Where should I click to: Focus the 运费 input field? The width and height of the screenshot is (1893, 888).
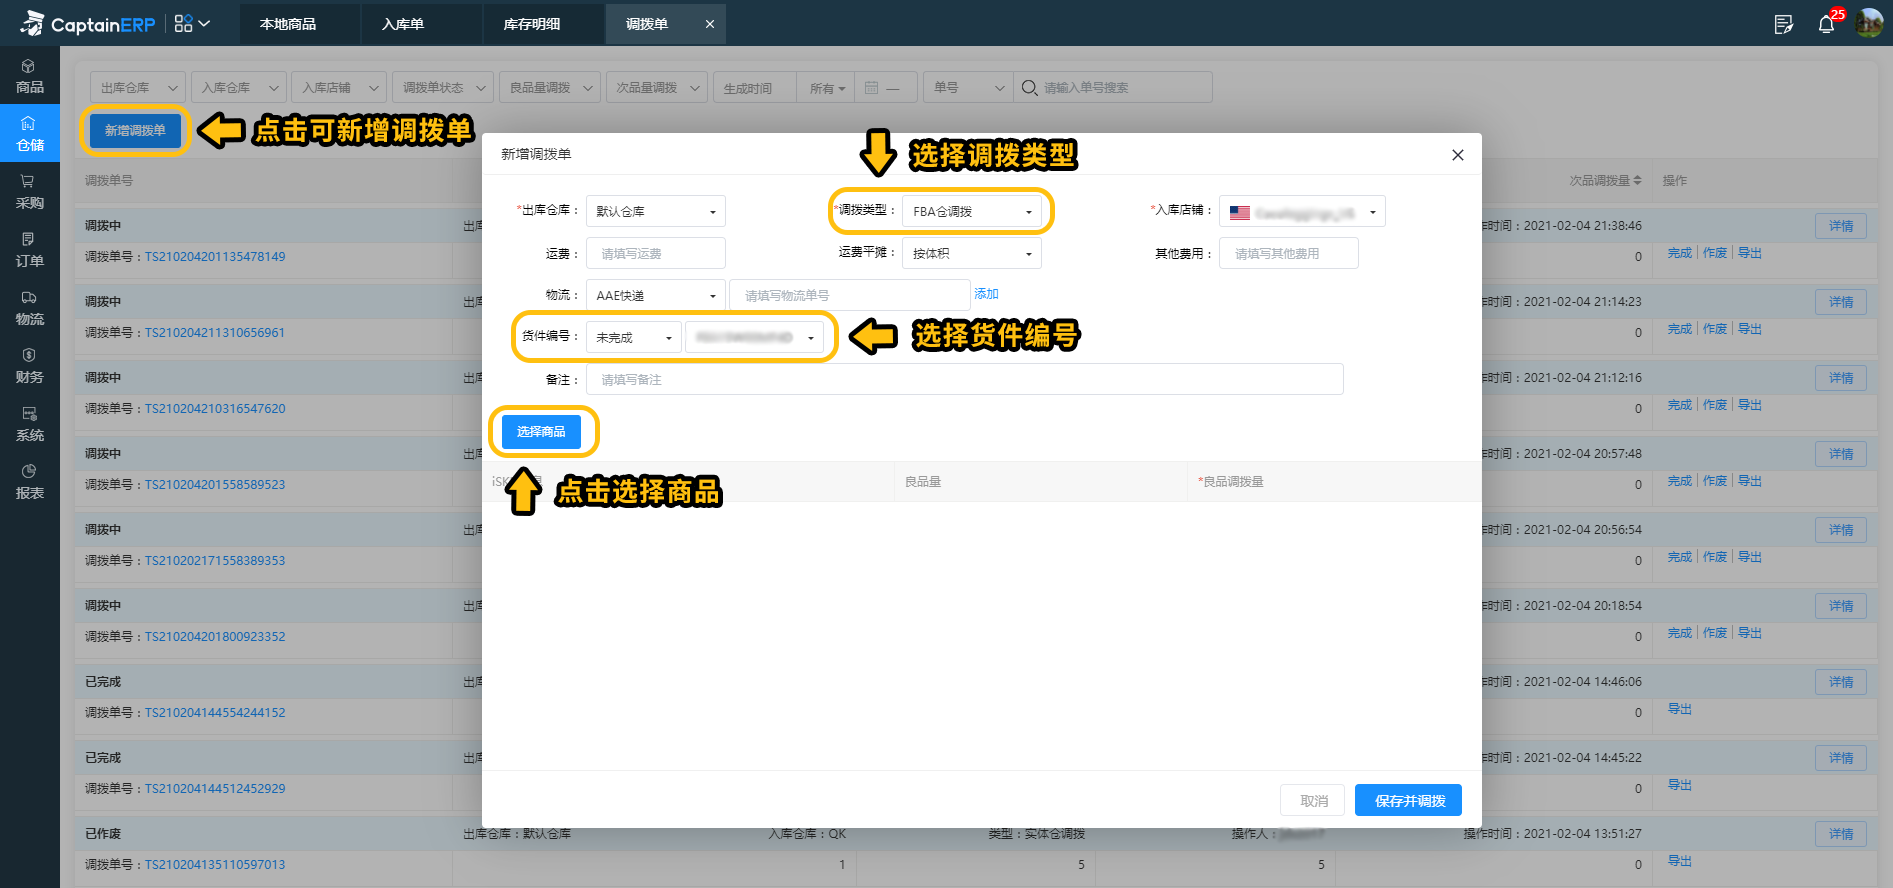[655, 253]
